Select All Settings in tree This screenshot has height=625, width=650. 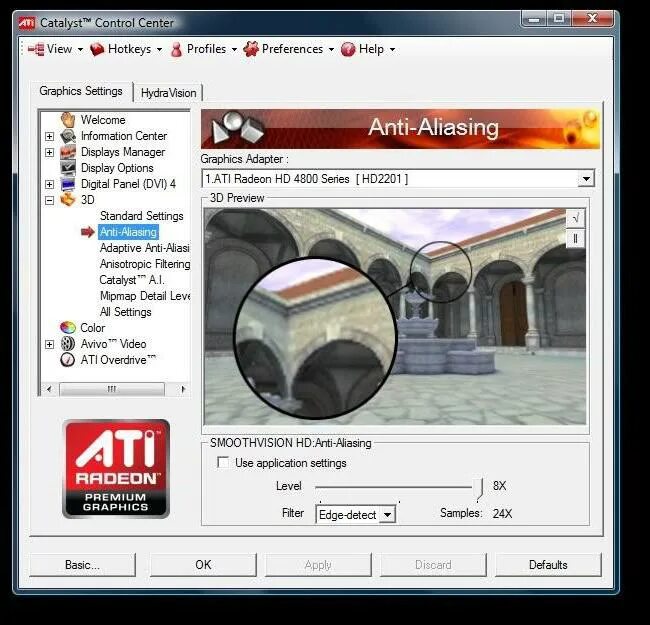[x=126, y=312]
